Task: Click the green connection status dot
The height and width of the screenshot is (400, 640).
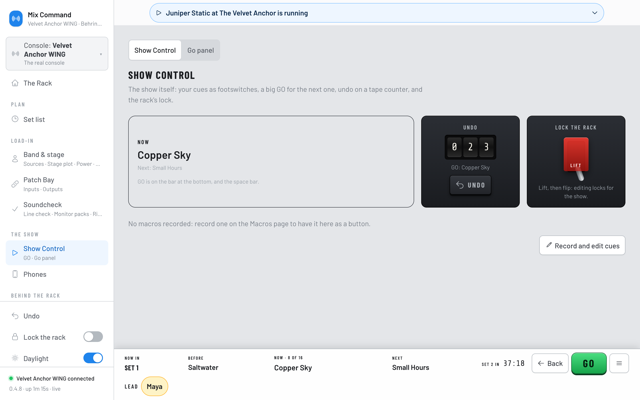Action: point(11,378)
